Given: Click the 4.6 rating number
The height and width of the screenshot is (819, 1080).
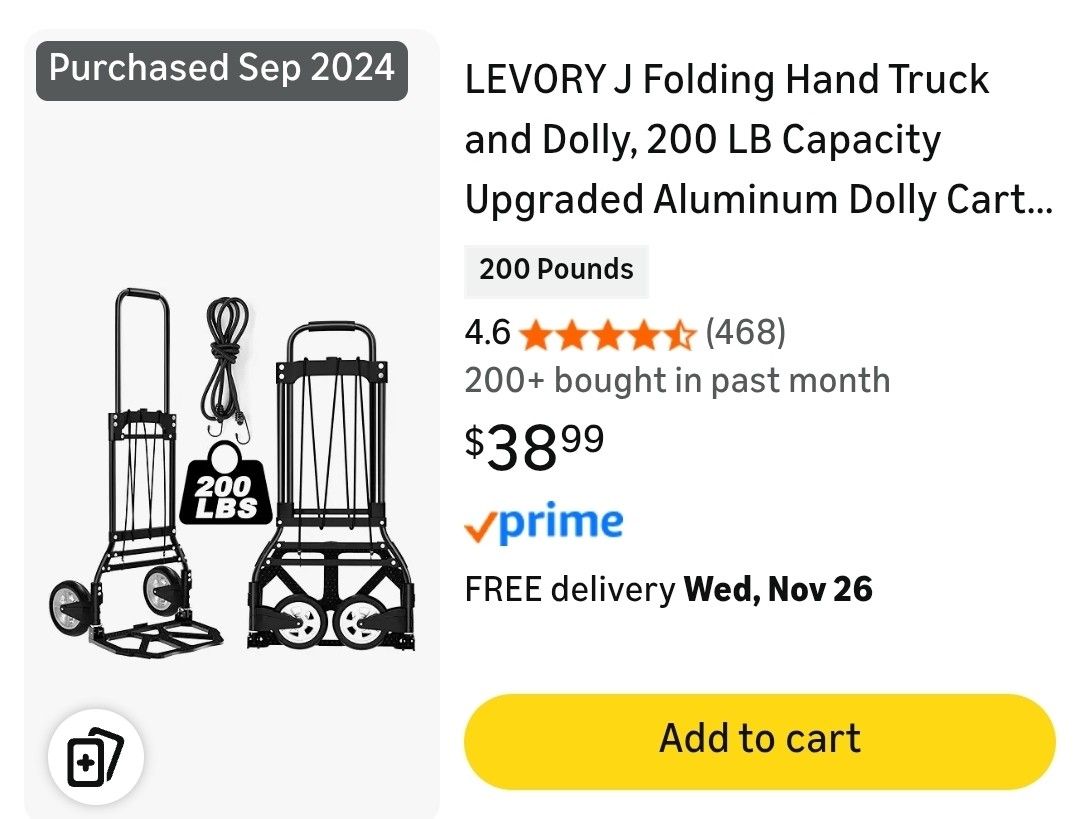Looking at the screenshot, I should click(487, 332).
